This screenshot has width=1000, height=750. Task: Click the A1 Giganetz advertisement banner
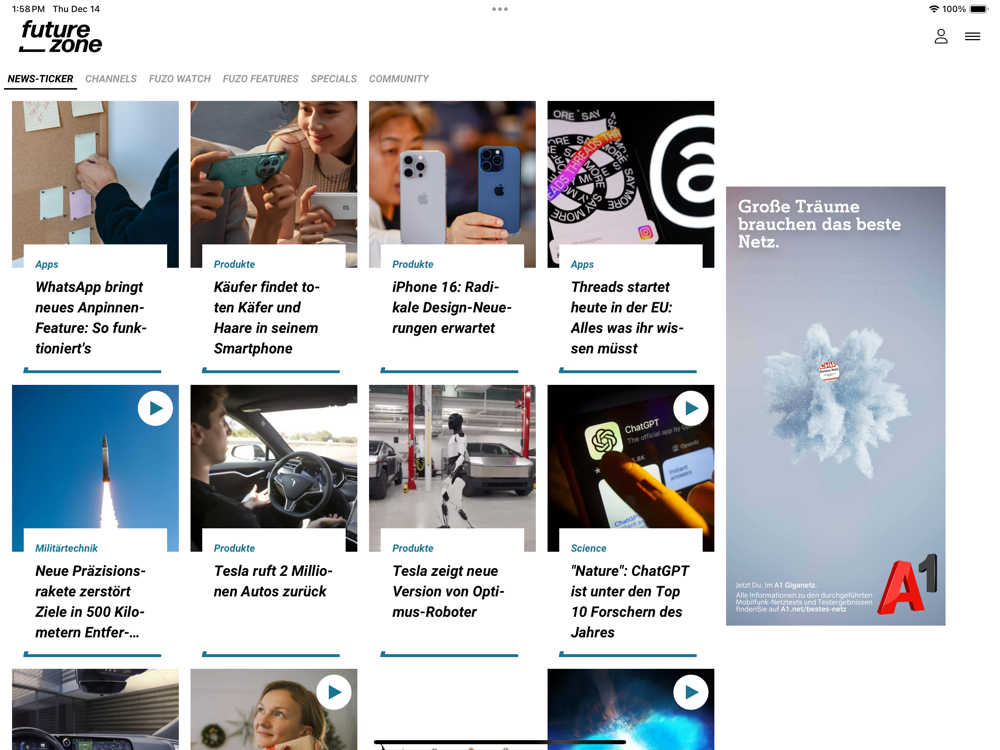pyautogui.click(x=835, y=406)
